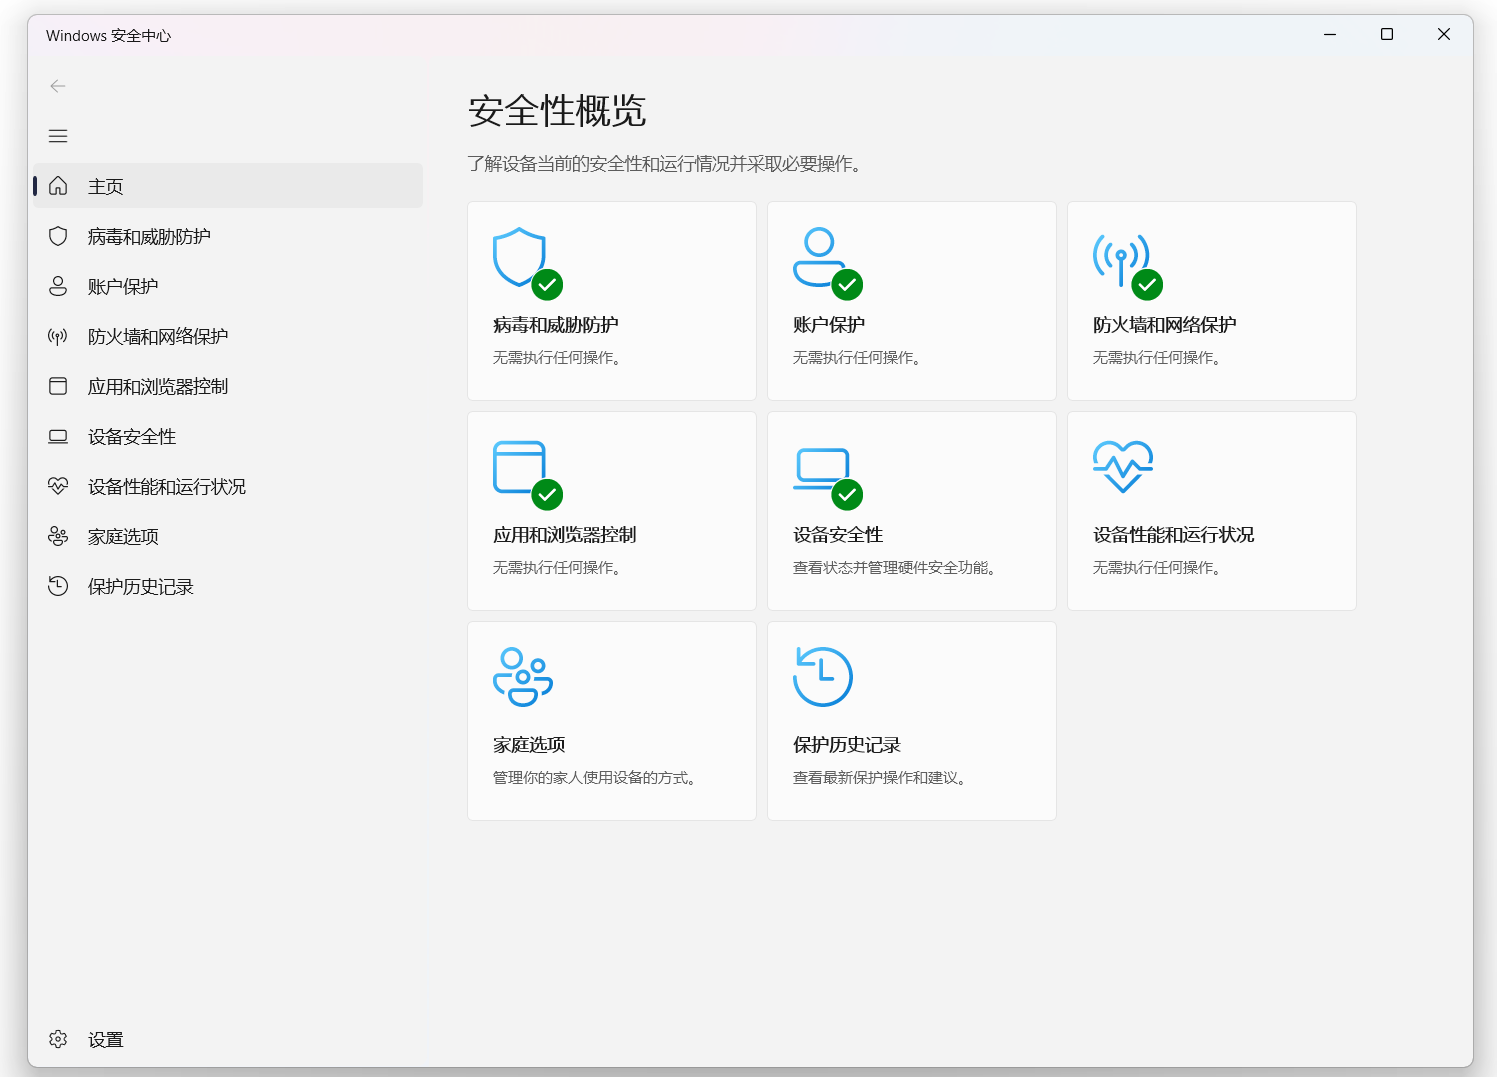1497x1077 pixels.
Task: Click the gear icon beside 设置
Action: click(x=58, y=1039)
